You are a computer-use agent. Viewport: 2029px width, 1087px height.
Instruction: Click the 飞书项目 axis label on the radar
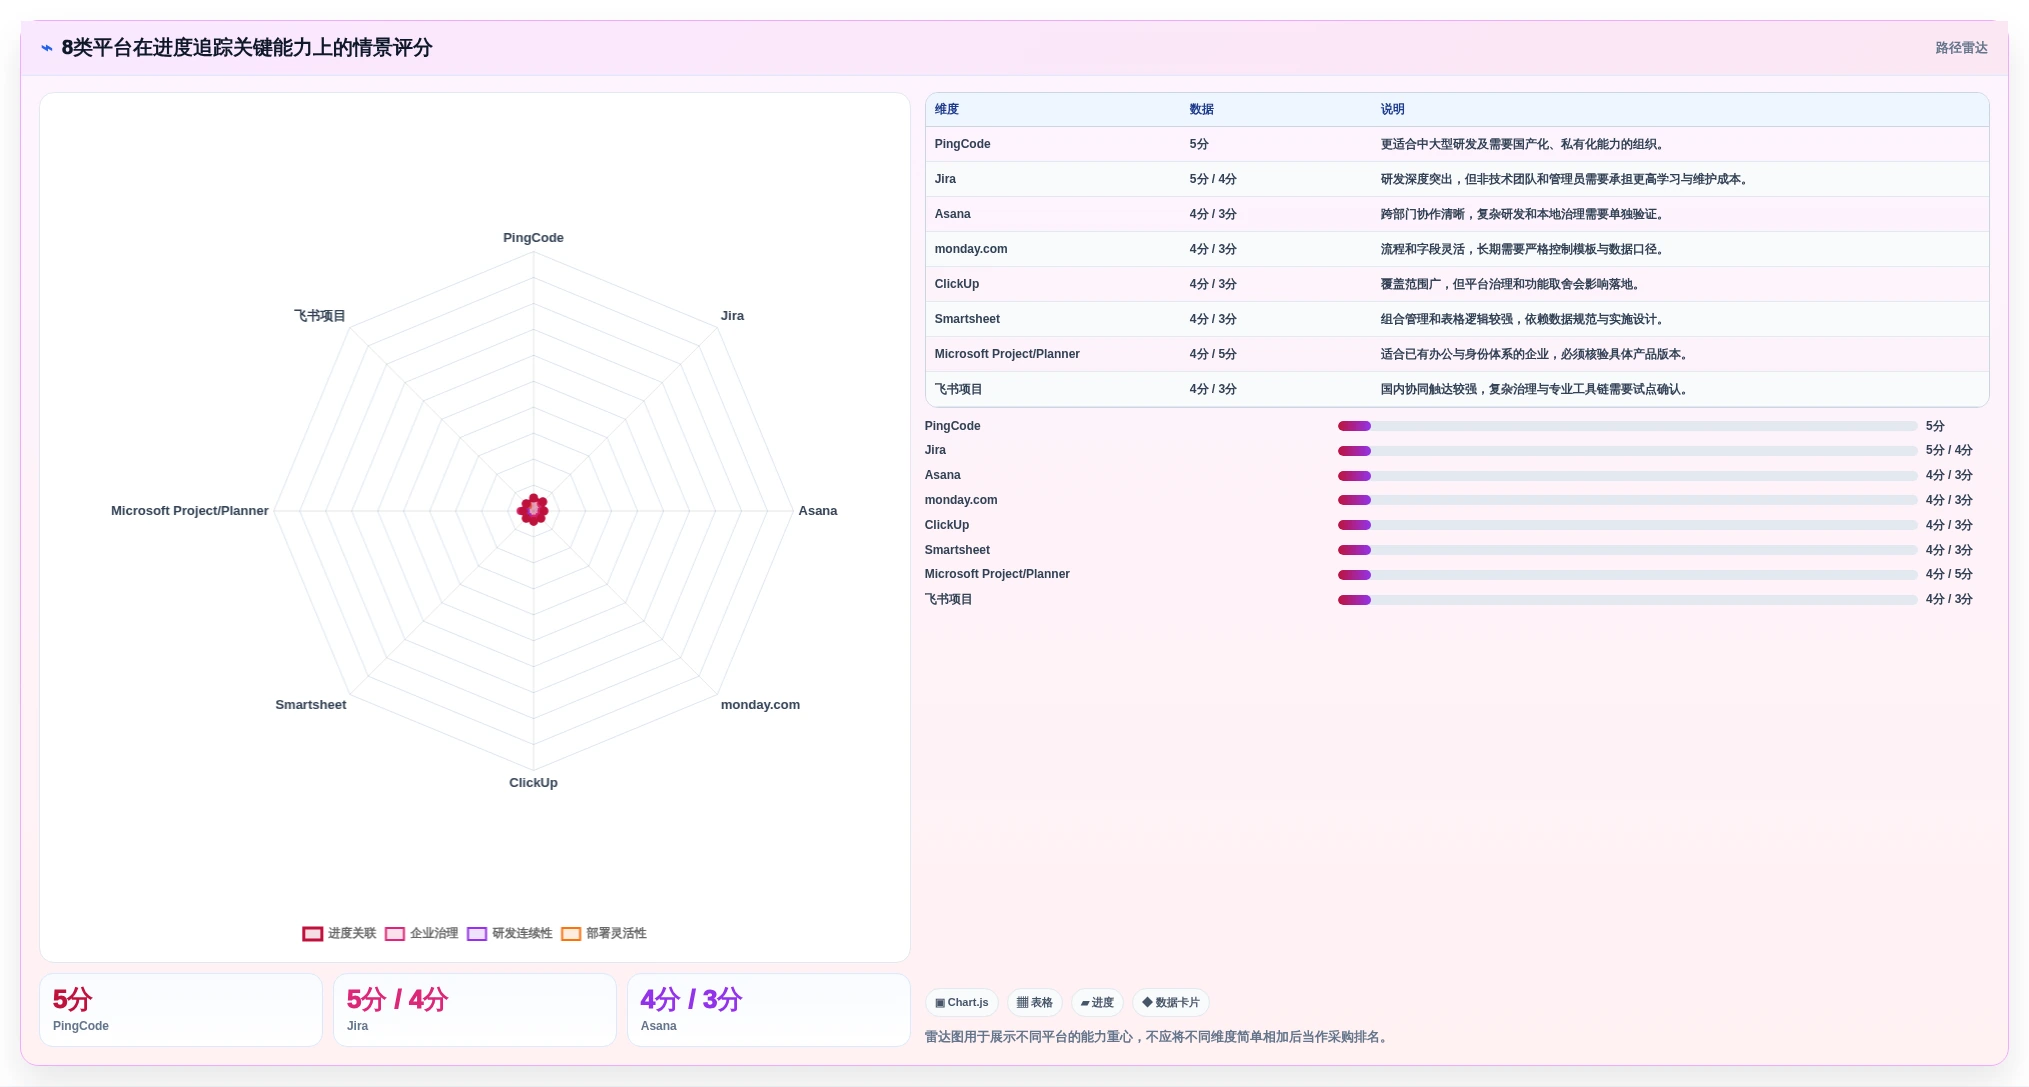tap(319, 316)
